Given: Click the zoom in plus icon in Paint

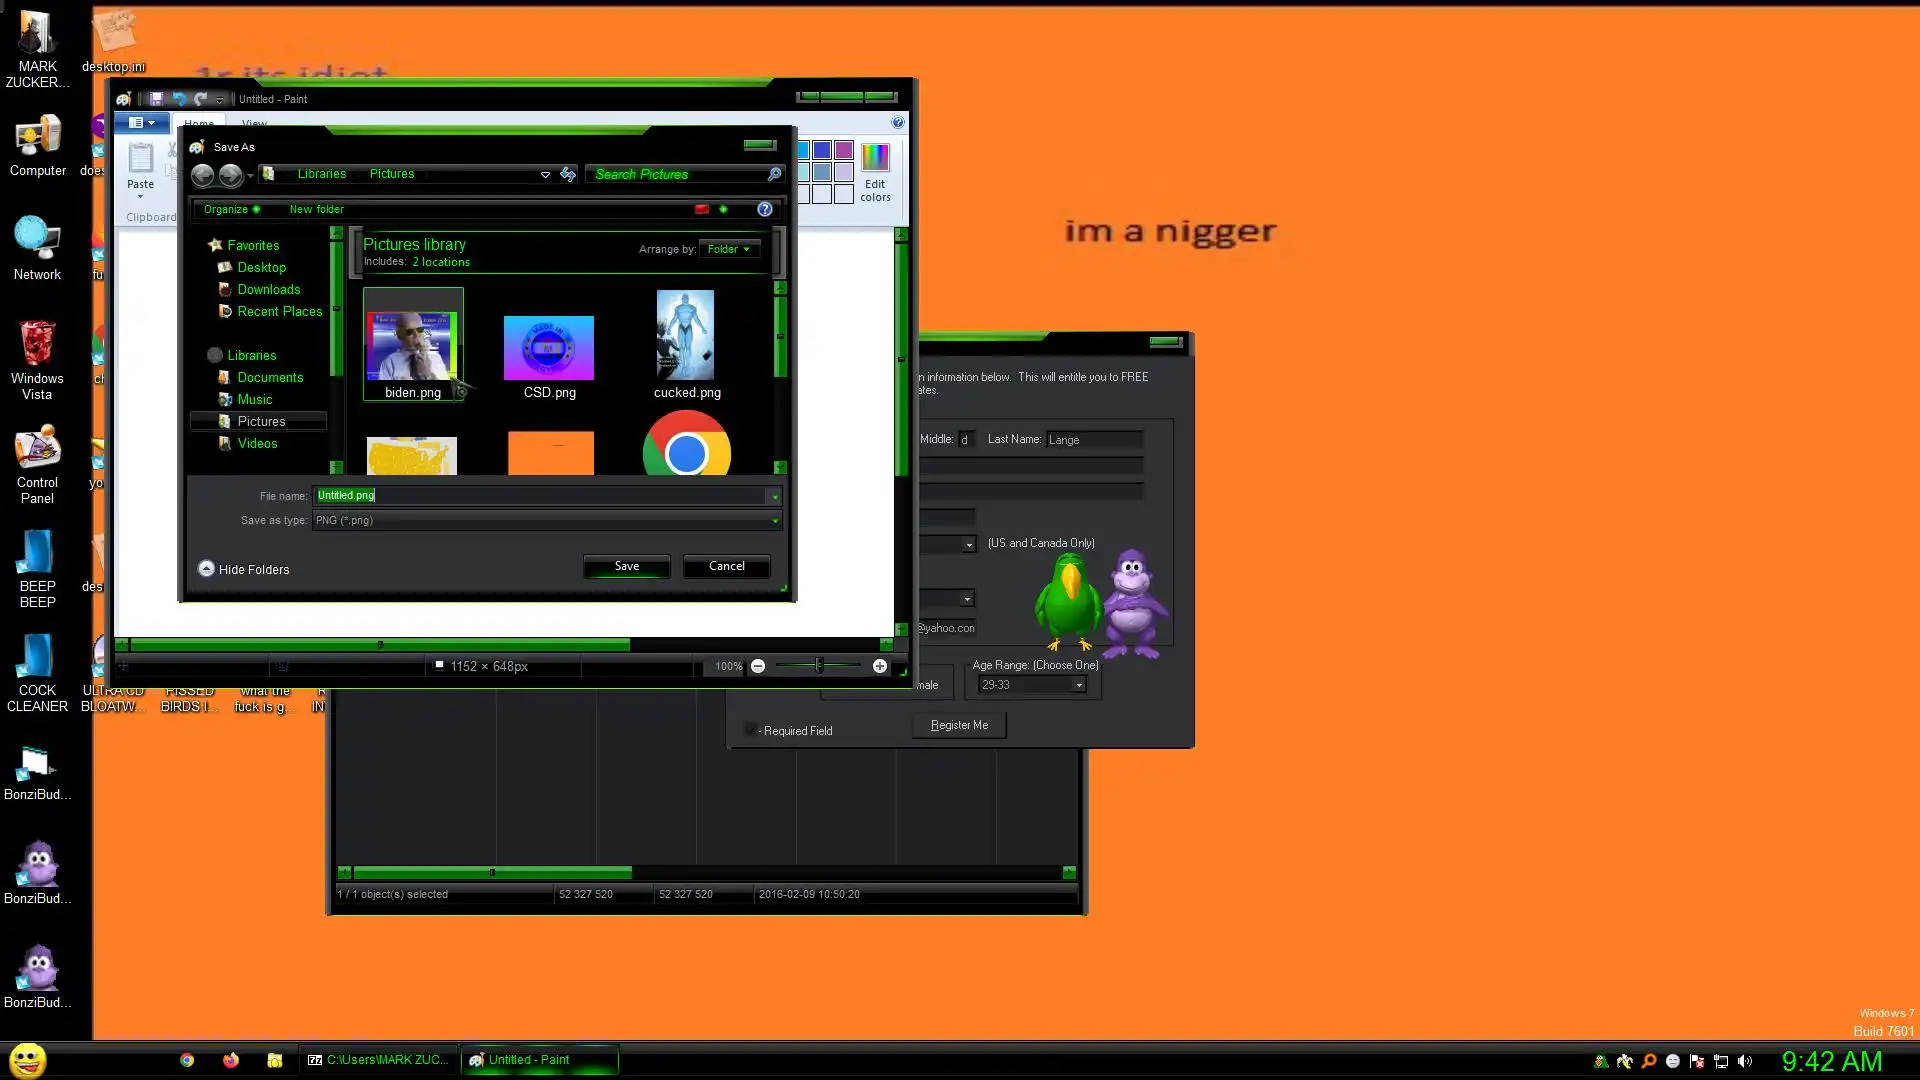Looking at the screenshot, I should click(x=880, y=666).
